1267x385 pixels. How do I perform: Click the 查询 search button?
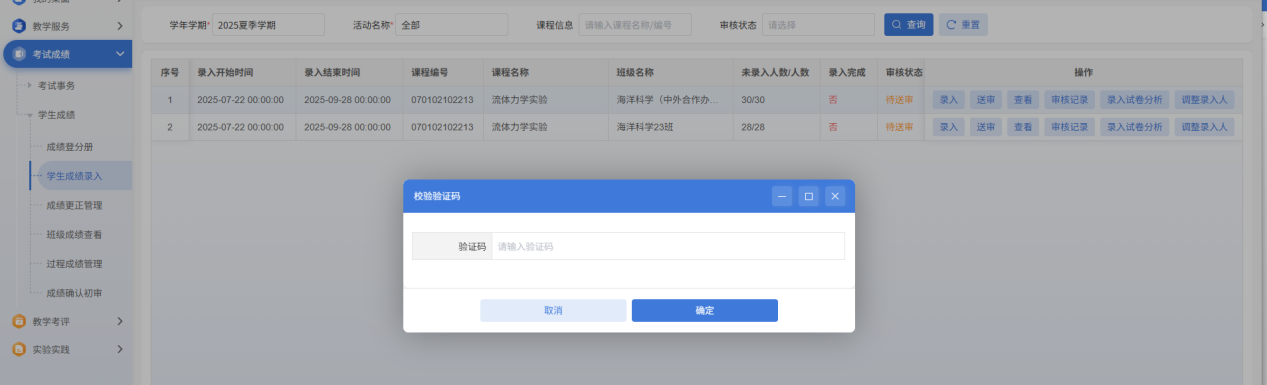pyautogui.click(x=908, y=24)
